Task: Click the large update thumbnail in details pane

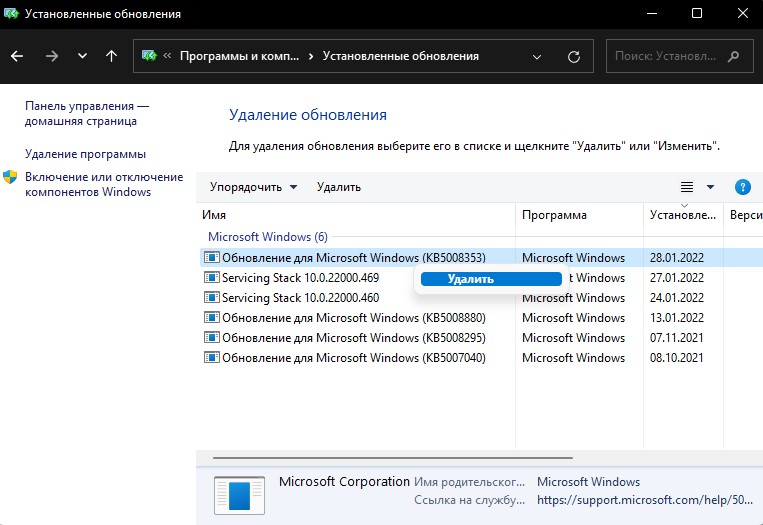Action: click(x=239, y=495)
